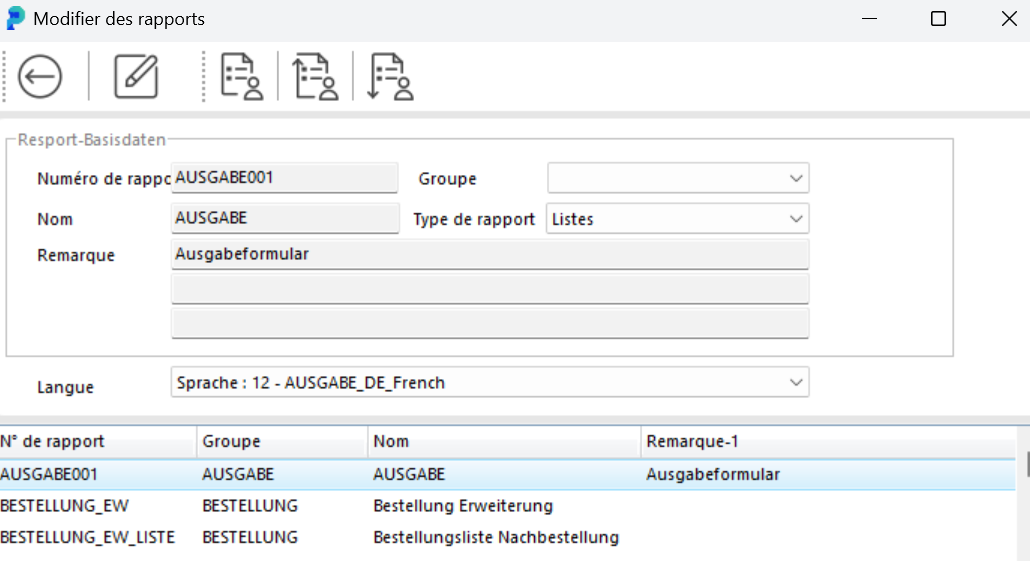Click the Remarque field with Ausgabeformular

click(x=489, y=254)
